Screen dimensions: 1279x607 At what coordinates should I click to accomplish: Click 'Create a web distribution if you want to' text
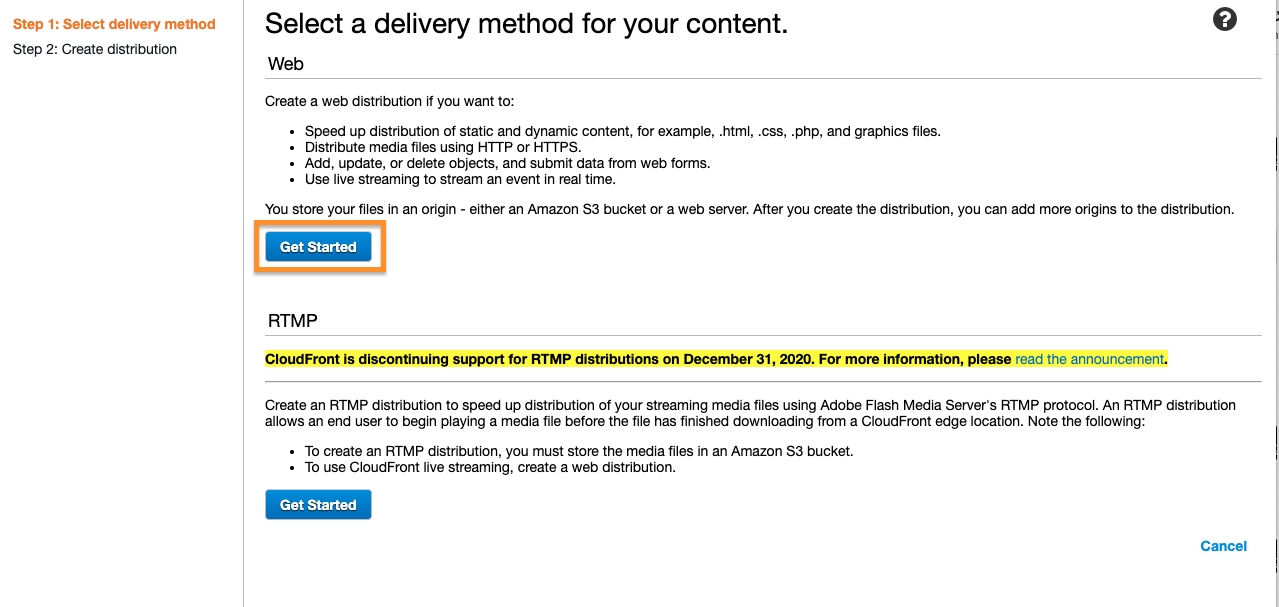coord(389,101)
